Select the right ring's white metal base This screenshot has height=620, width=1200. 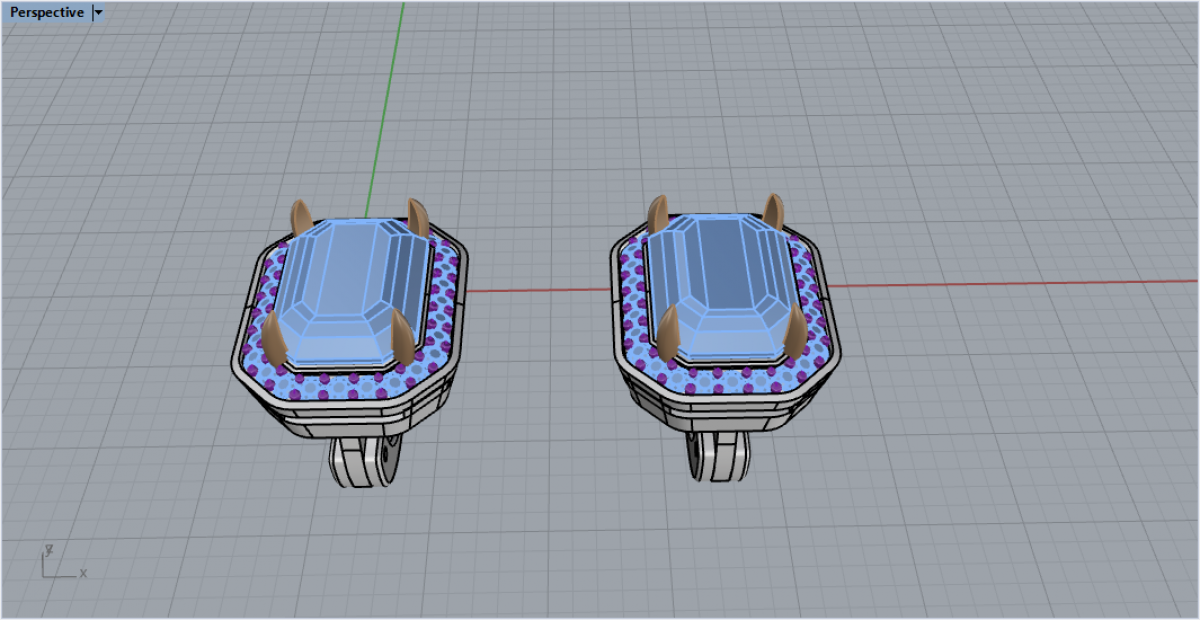[x=720, y=410]
